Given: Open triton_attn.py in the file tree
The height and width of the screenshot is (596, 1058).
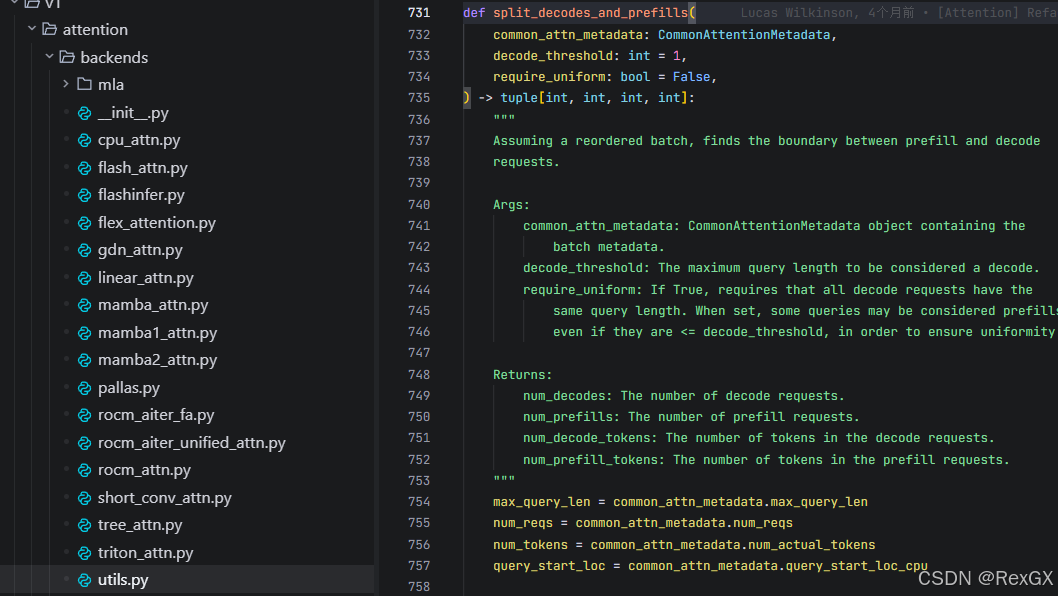Looking at the screenshot, I should (146, 553).
